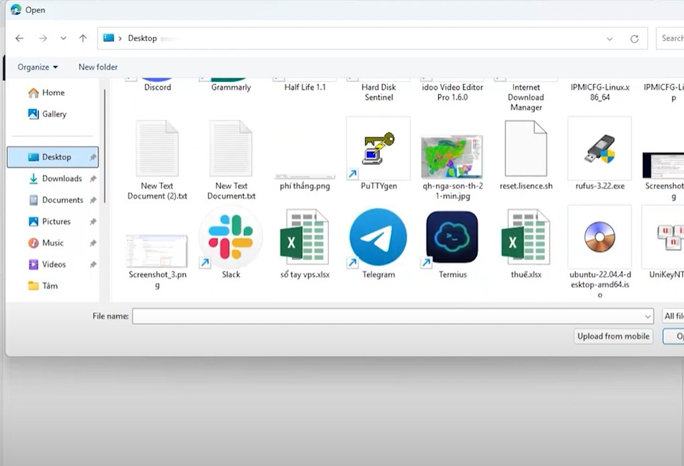Select the ubuntu-22.04.4 ISO disc icon

(599, 238)
